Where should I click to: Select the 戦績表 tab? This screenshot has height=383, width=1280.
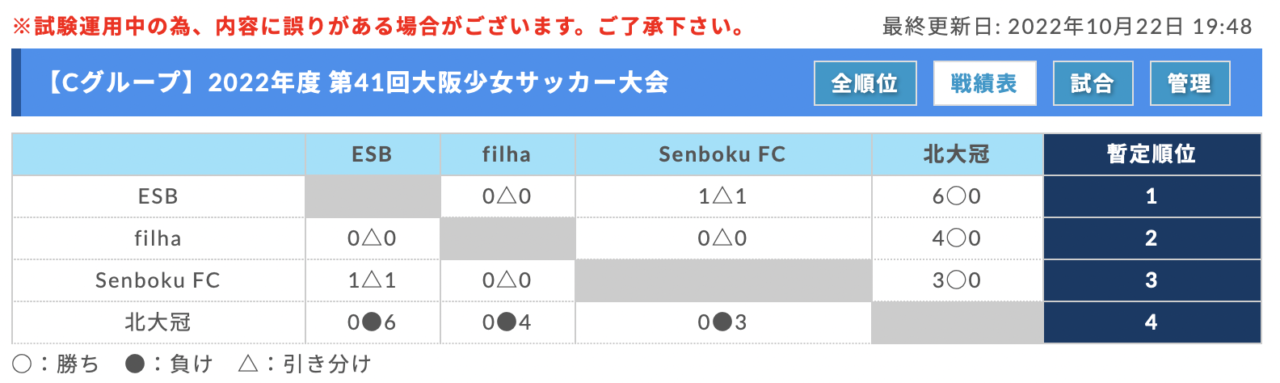[984, 84]
